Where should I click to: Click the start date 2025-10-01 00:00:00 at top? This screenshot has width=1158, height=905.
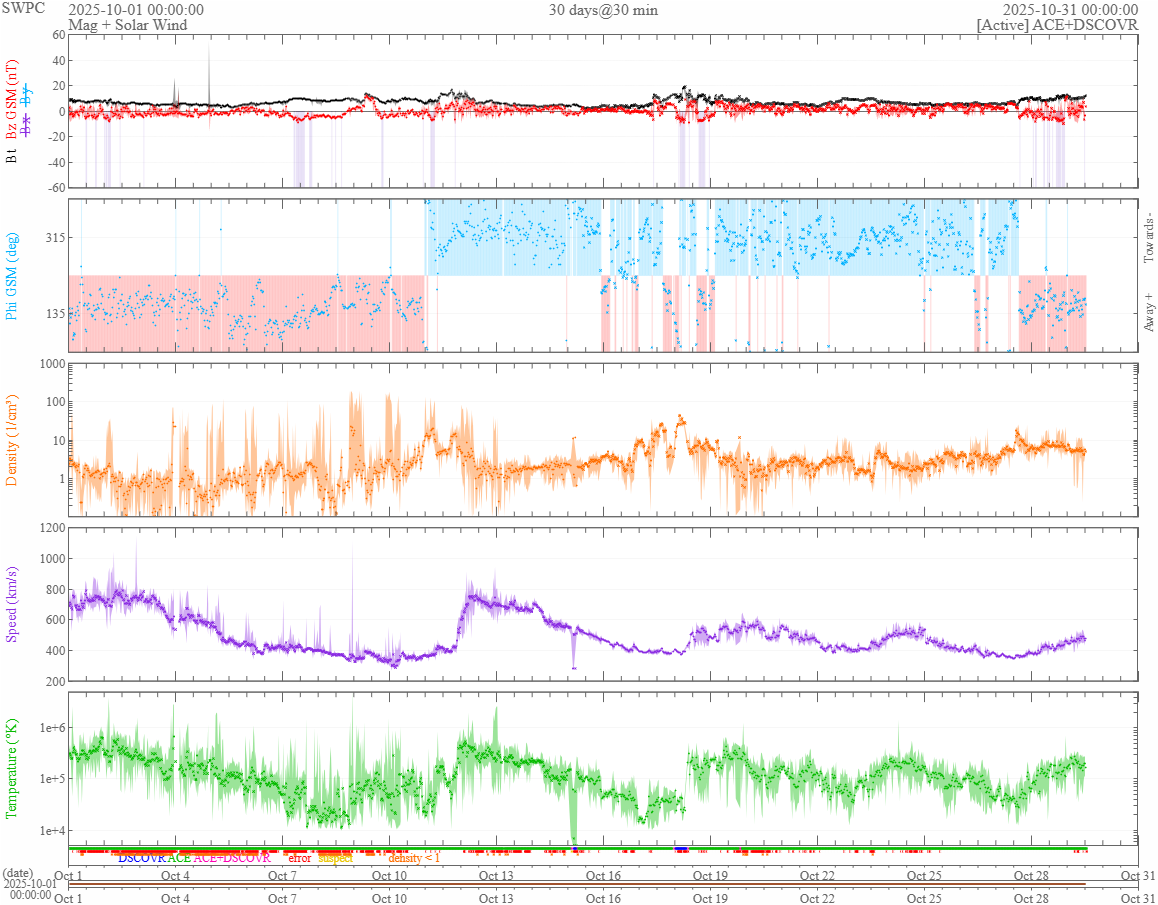(x=136, y=10)
